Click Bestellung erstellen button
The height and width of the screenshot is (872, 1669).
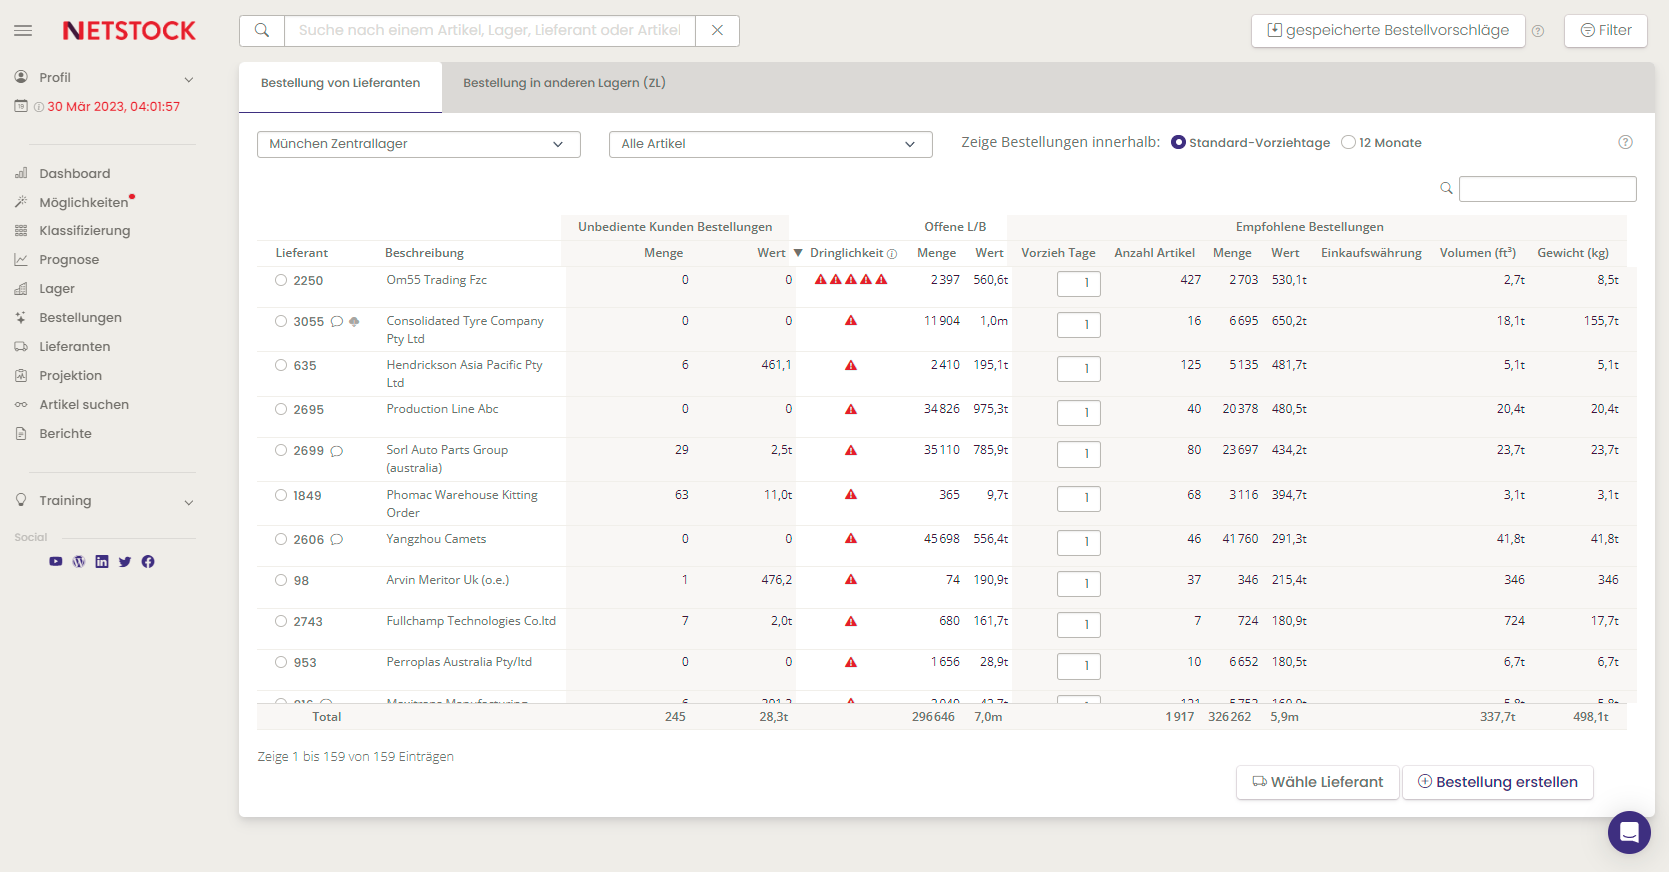tap(1498, 782)
